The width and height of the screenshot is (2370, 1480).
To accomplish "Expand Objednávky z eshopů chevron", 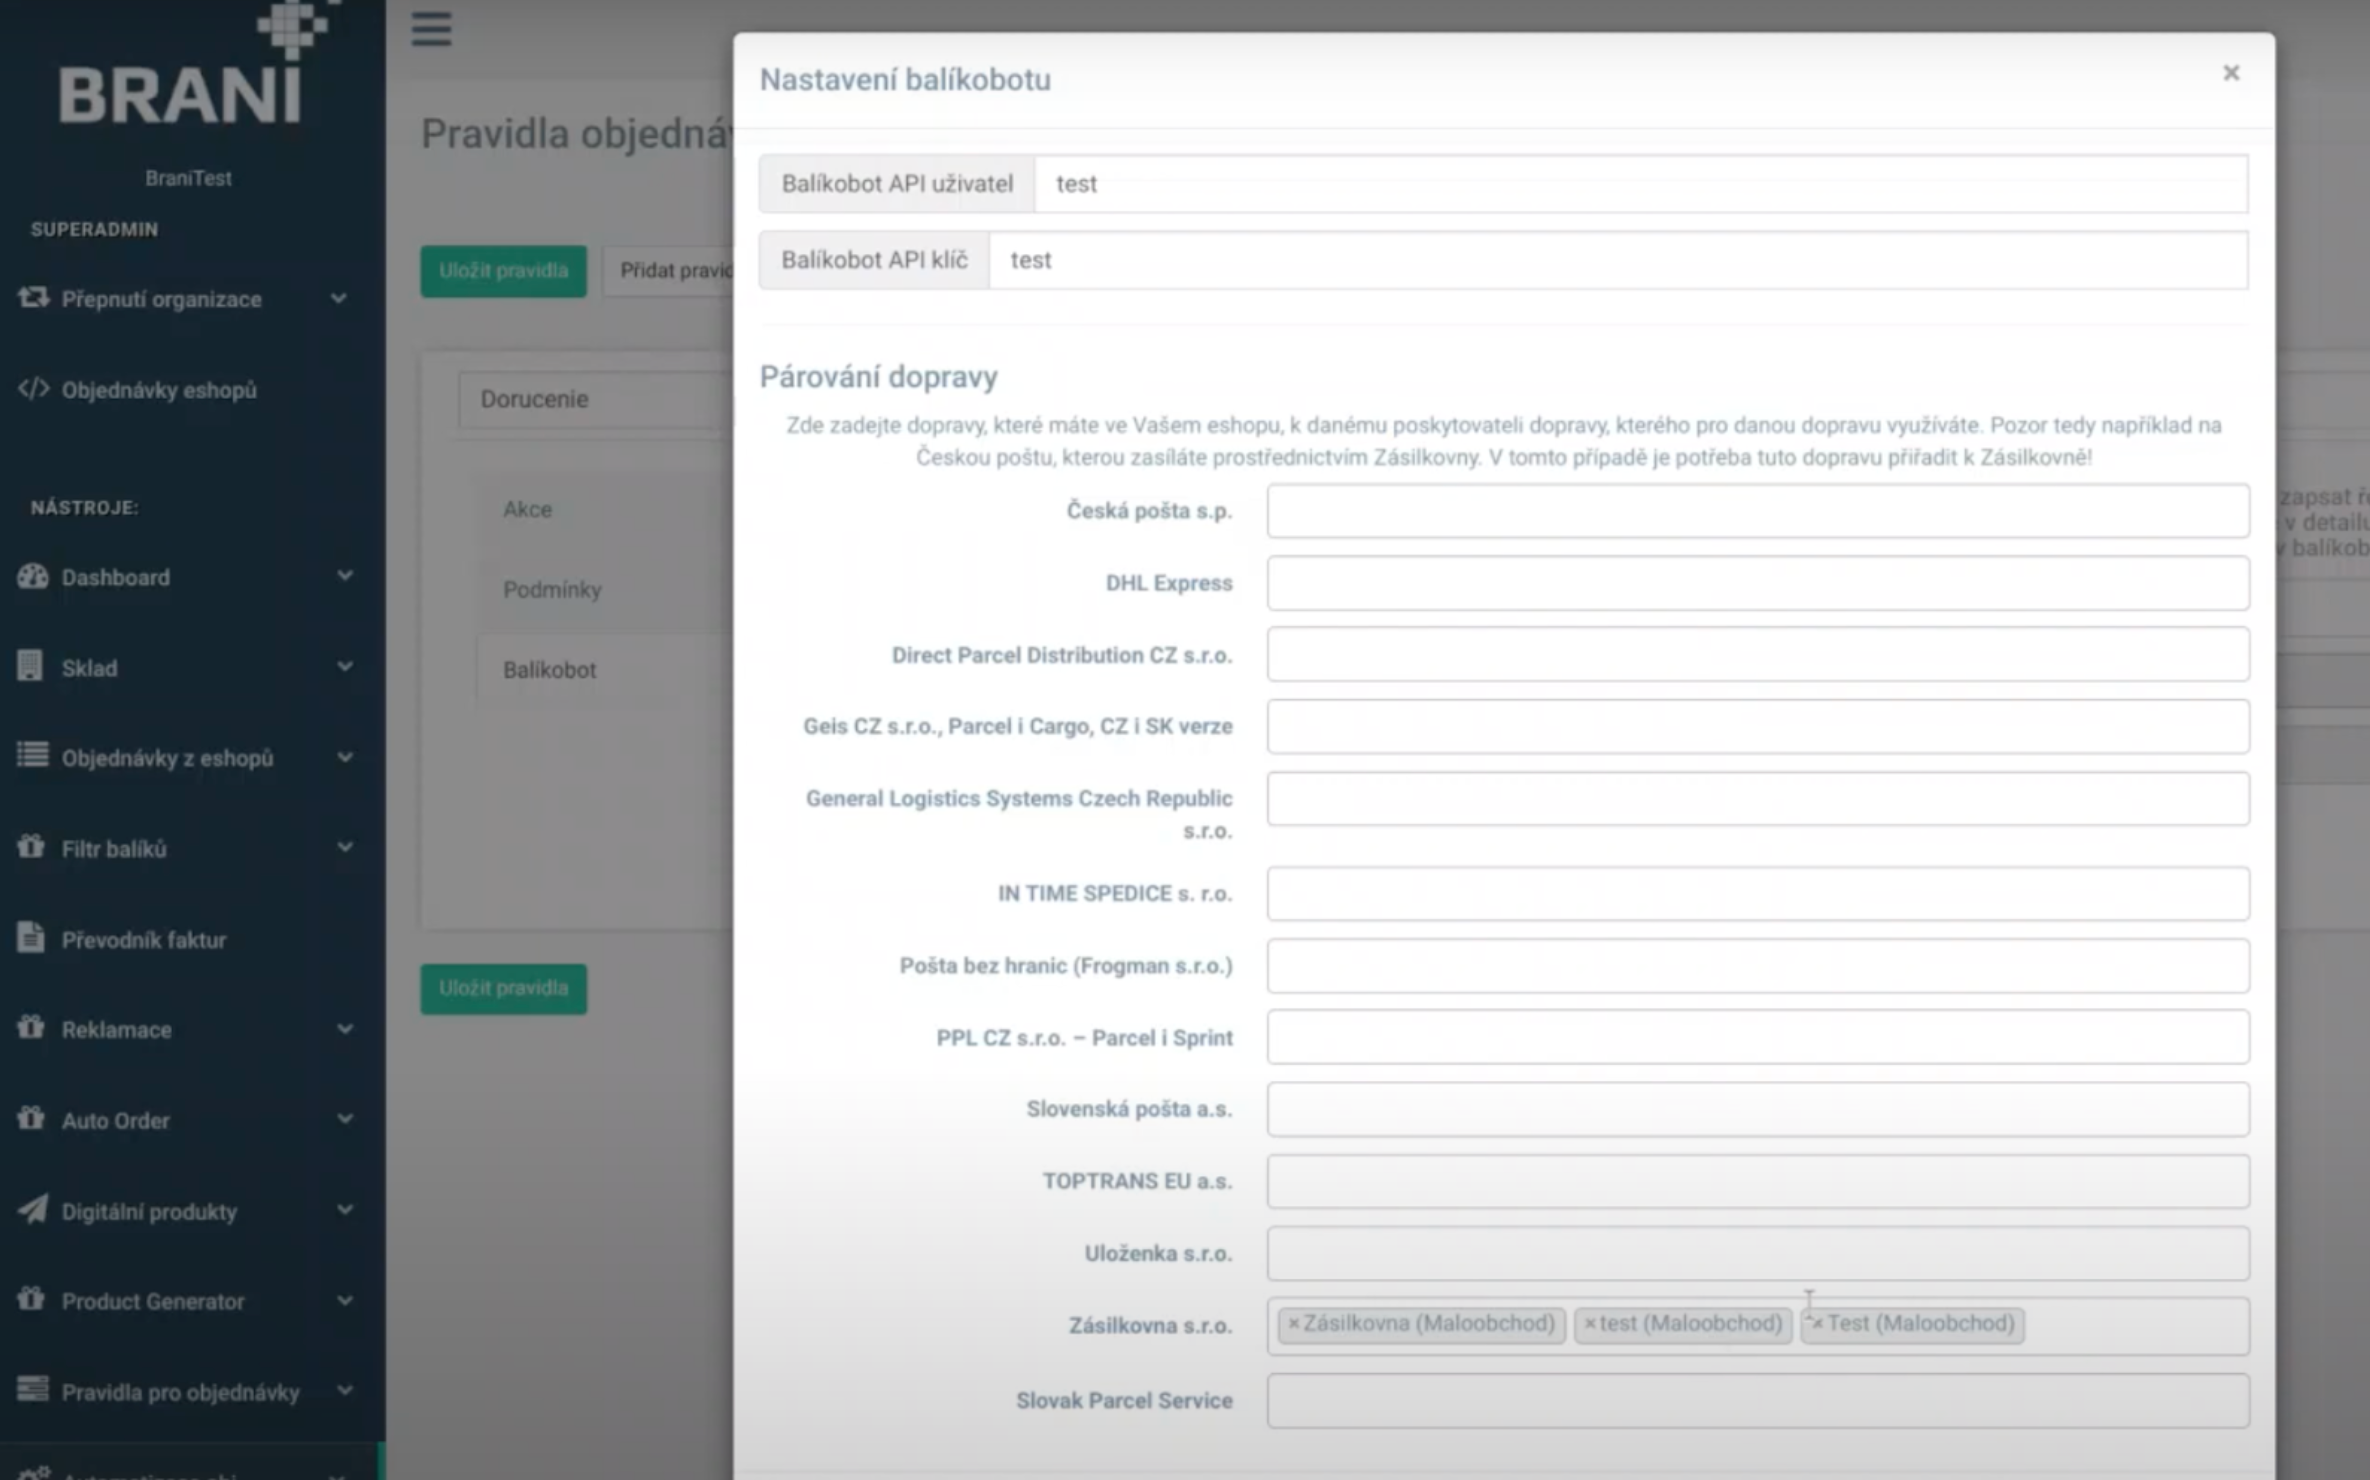I will pyautogui.click(x=345, y=758).
